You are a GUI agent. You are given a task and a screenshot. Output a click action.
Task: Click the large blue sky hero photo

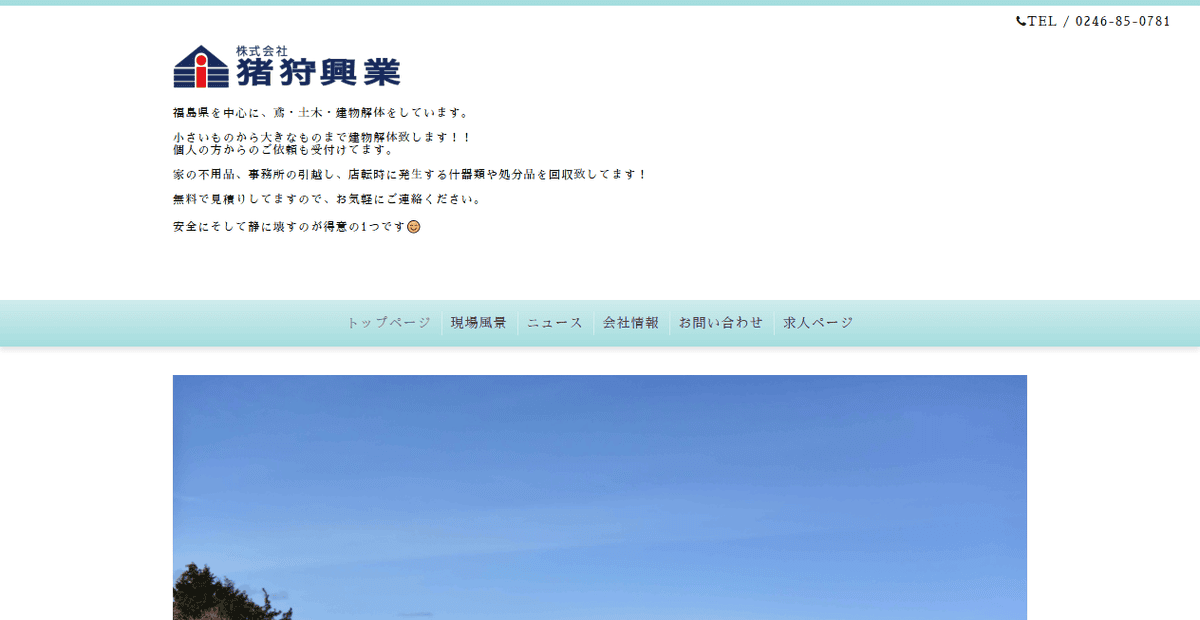pos(600,480)
